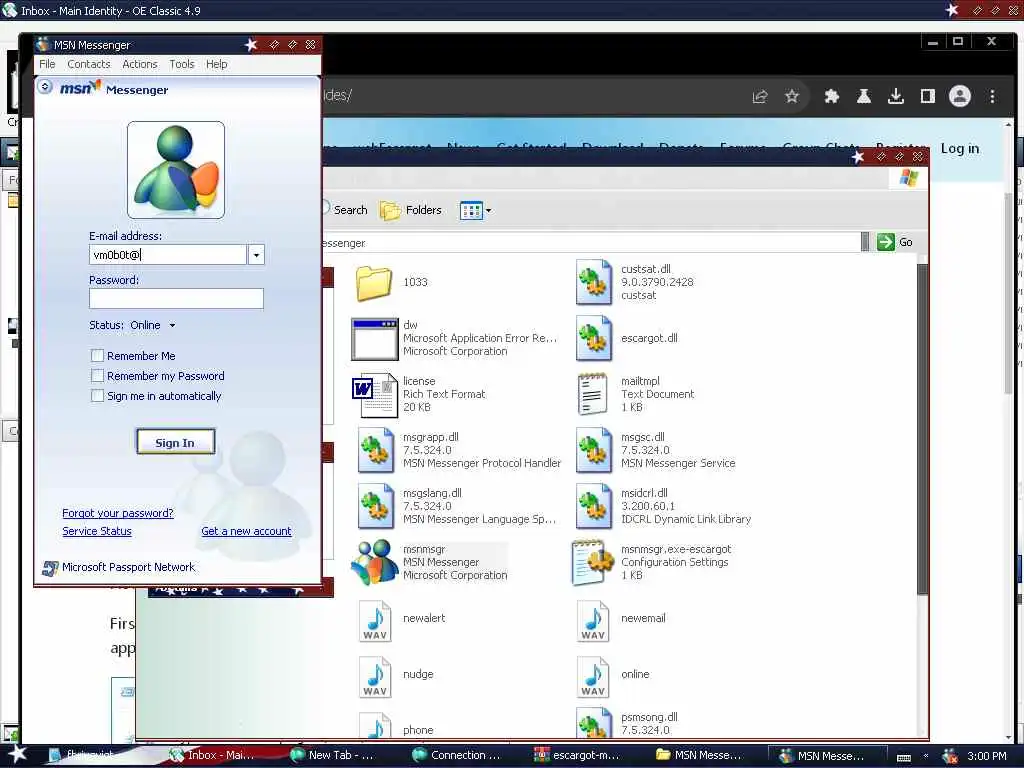The image size is (1024, 768).
Task: Click browser bookmark star icon
Action: (792, 97)
